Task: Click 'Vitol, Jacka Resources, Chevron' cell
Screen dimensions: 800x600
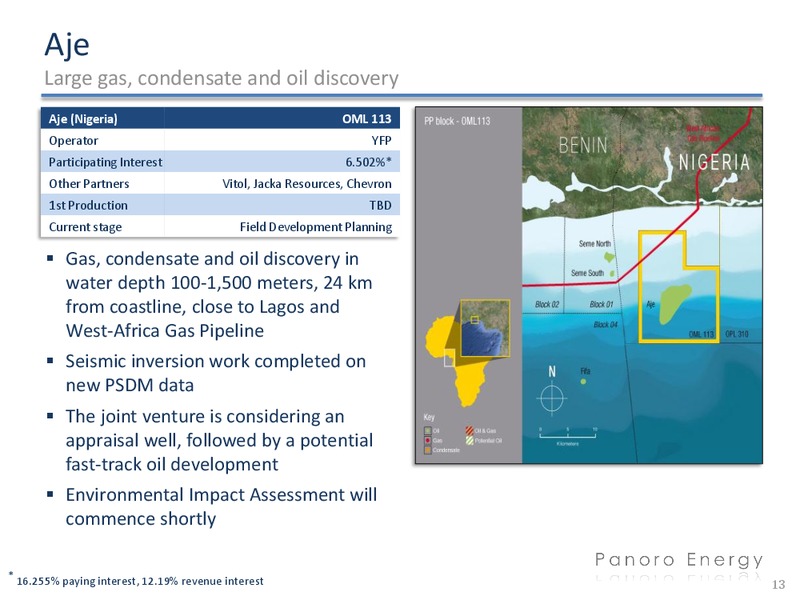Action: click(307, 184)
